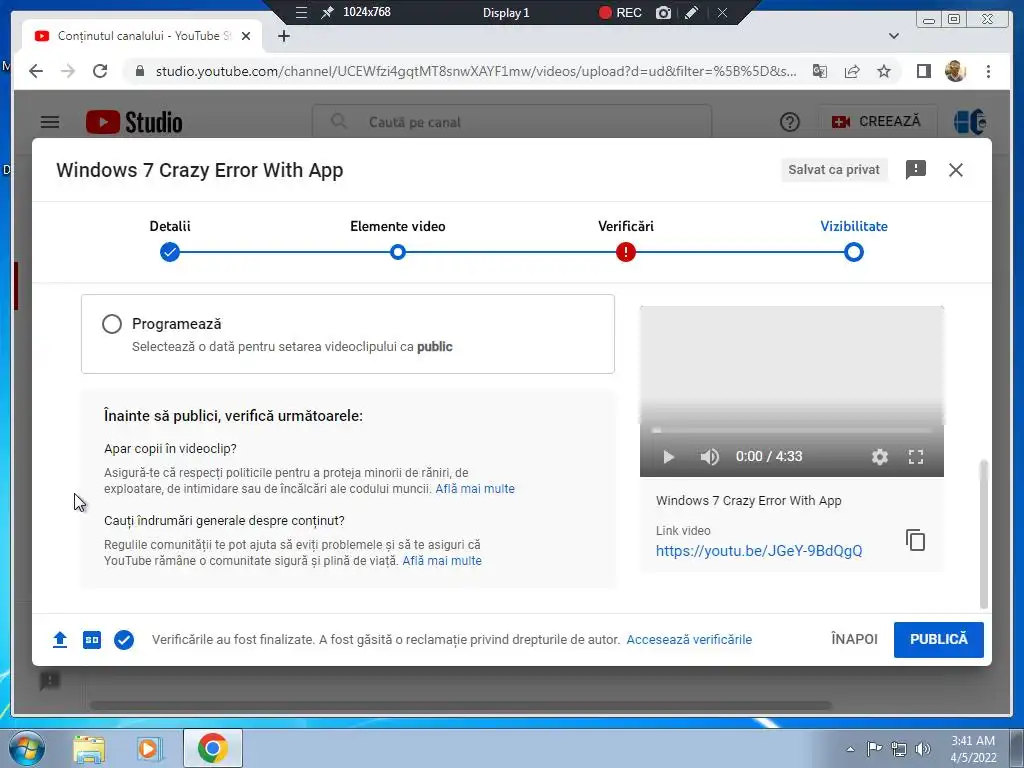
Task: Click the Chrome taskbar button
Action: [x=213, y=748]
